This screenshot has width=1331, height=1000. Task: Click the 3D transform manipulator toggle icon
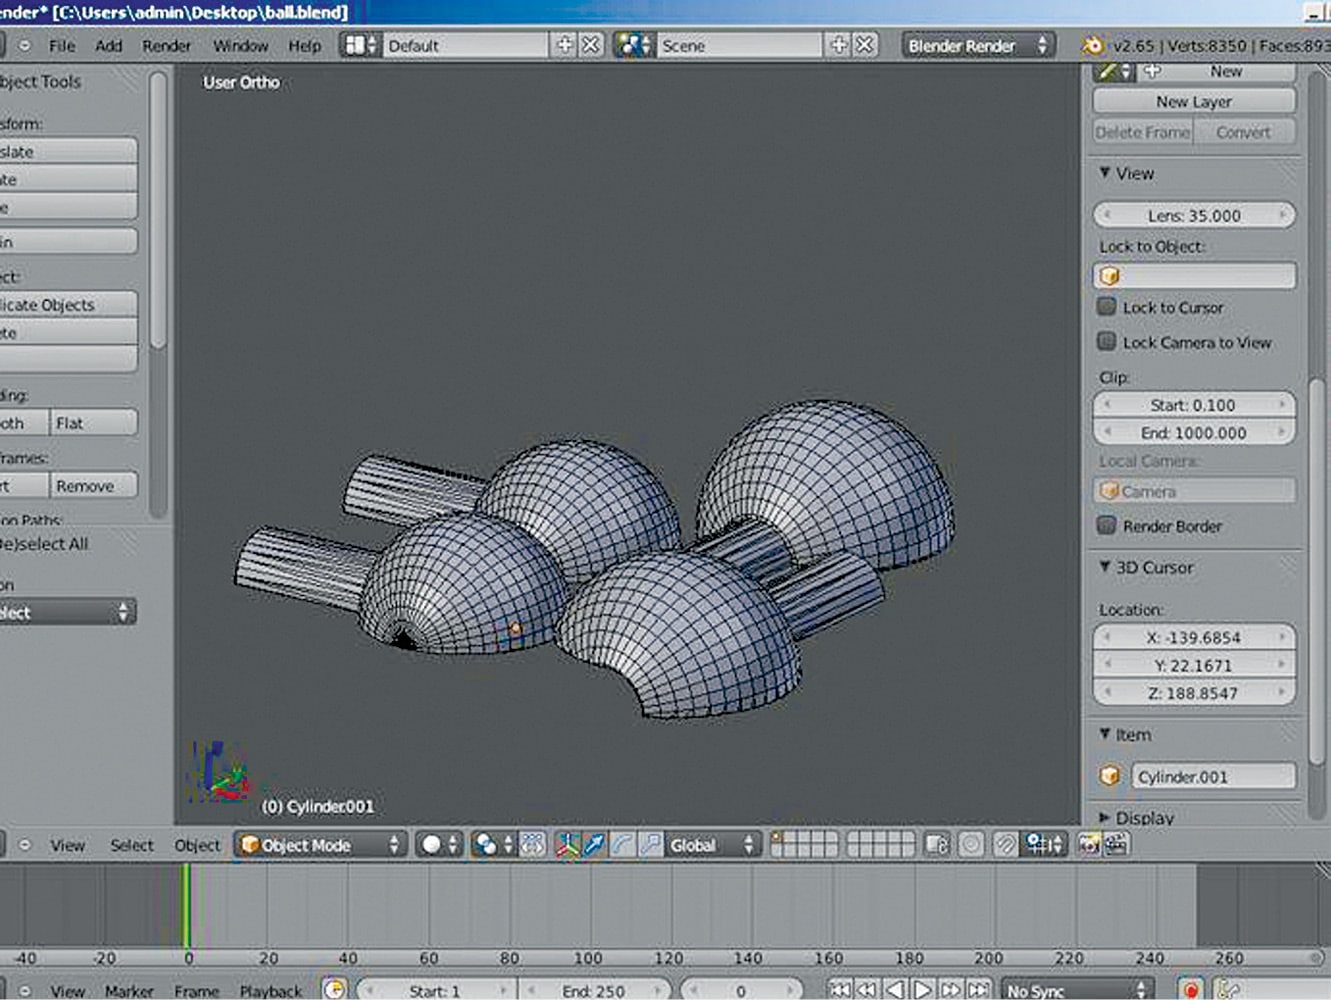pyautogui.click(x=568, y=845)
